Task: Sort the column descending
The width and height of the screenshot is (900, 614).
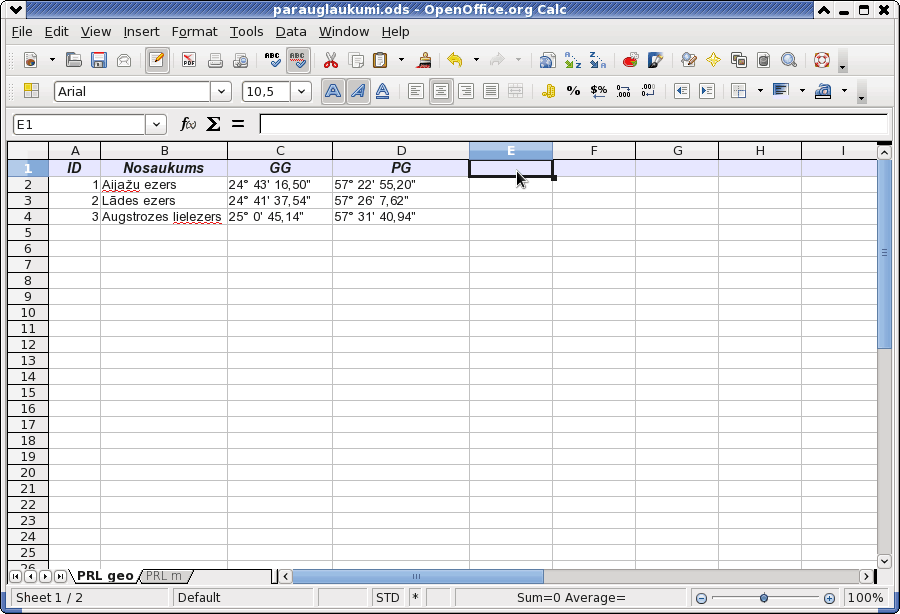Action: tap(597, 60)
